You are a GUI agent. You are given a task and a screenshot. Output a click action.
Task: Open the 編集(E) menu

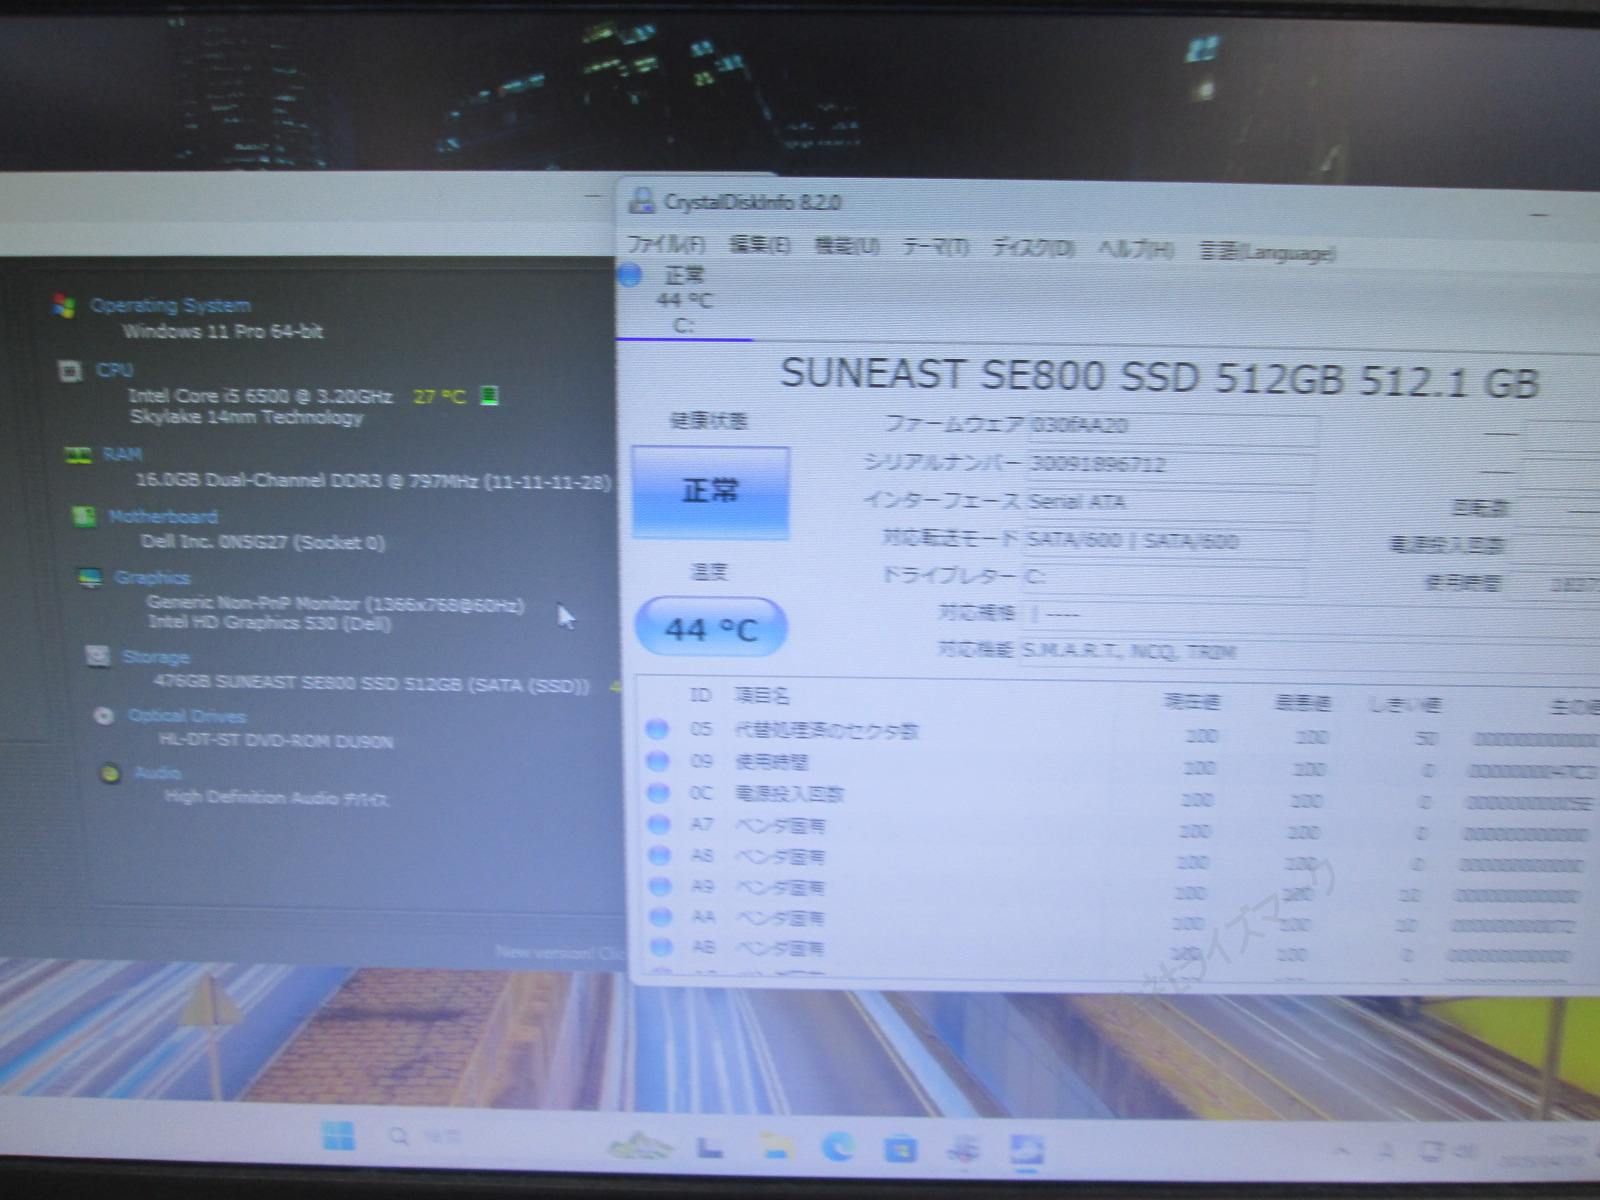coord(759,245)
